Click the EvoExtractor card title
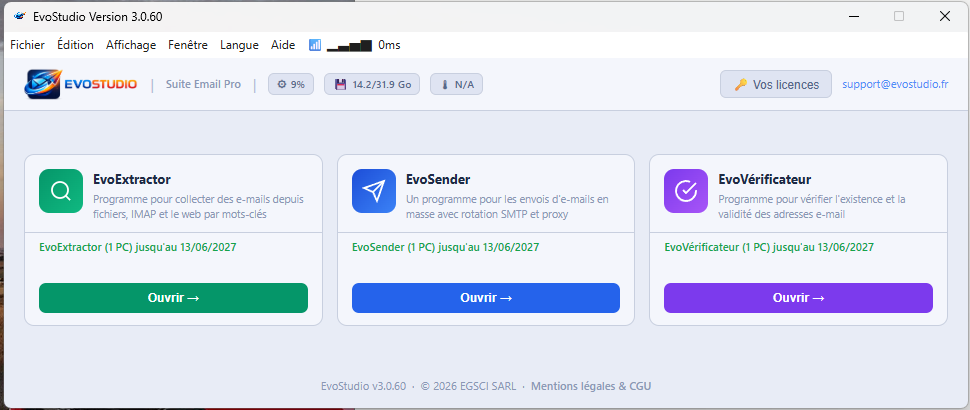Viewport: 970px width, 410px height. [x=132, y=180]
